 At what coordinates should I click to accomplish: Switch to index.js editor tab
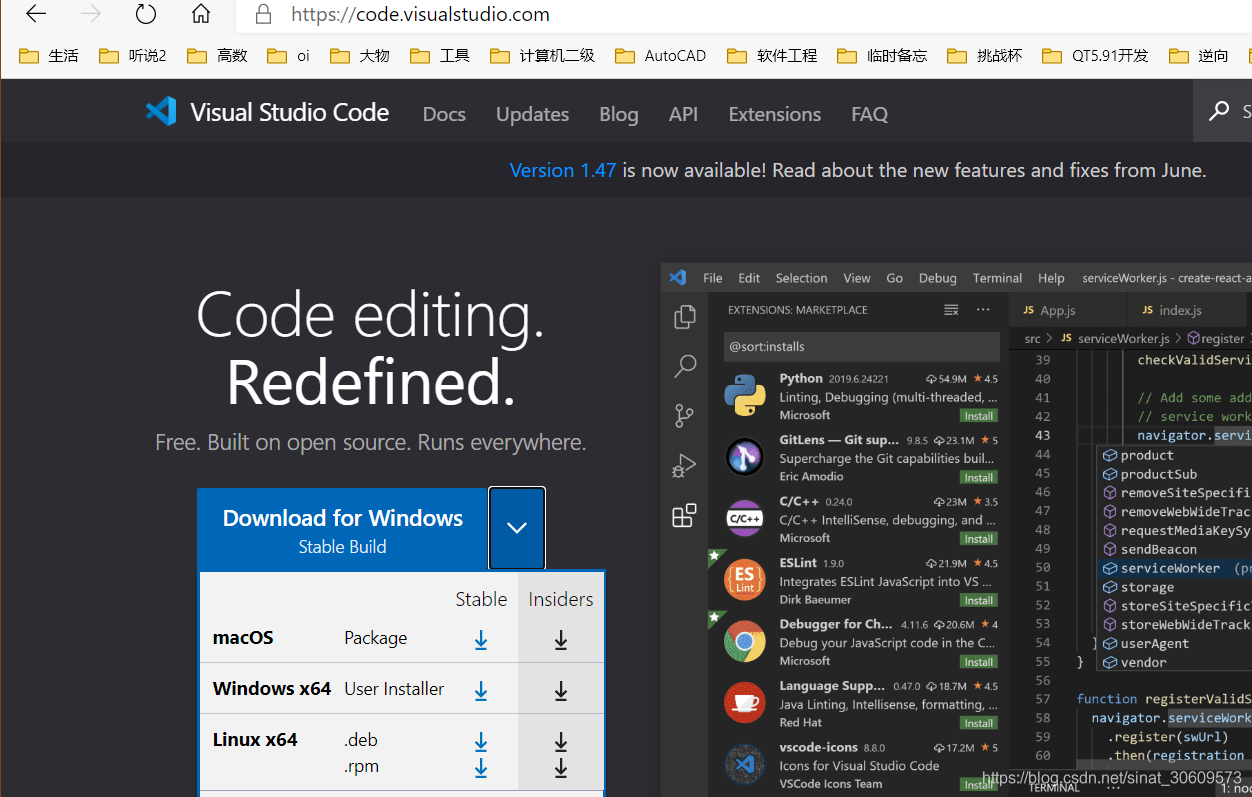tap(1180, 310)
